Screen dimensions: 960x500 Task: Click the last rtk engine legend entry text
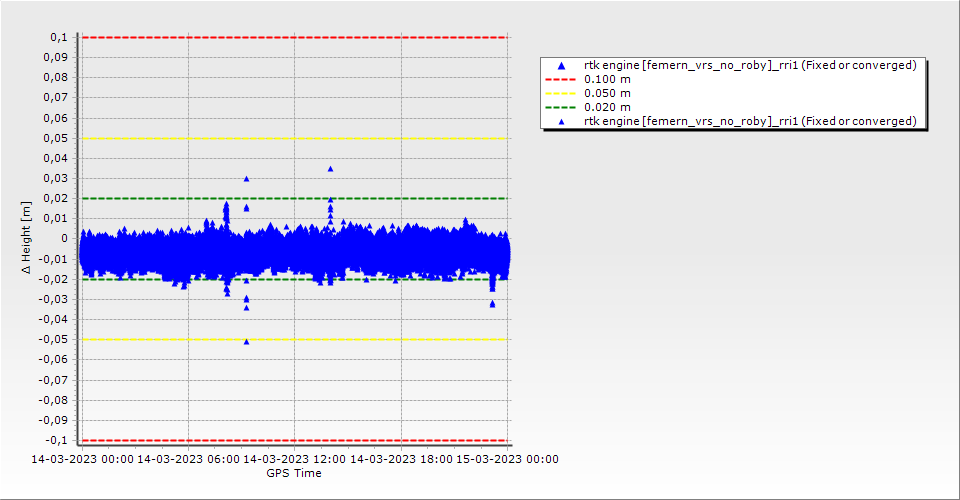[750, 121]
